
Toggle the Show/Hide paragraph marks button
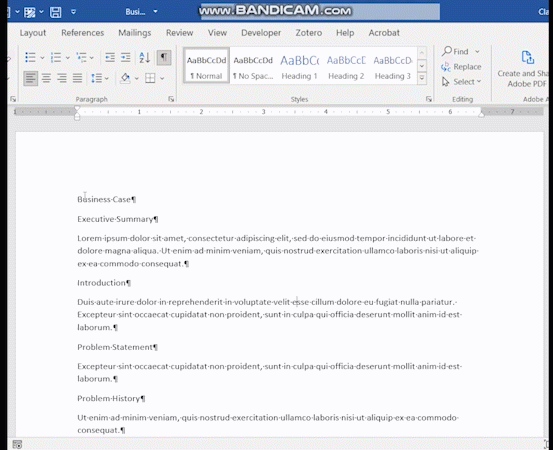164,57
